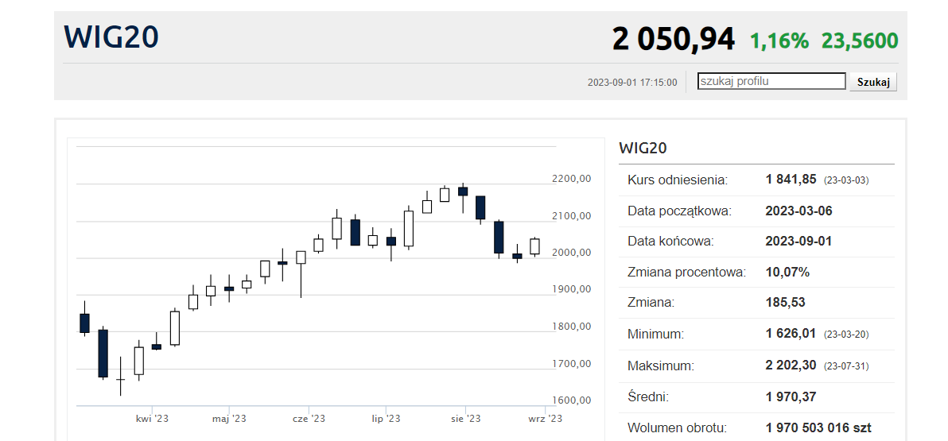Click the 2023-09-01 17:15:00 timestamp
The height and width of the screenshot is (441, 948).
[x=632, y=83]
